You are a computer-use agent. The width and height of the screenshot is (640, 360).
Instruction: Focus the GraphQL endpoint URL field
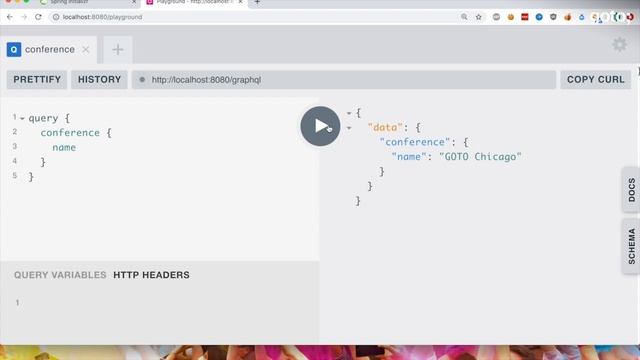344,80
